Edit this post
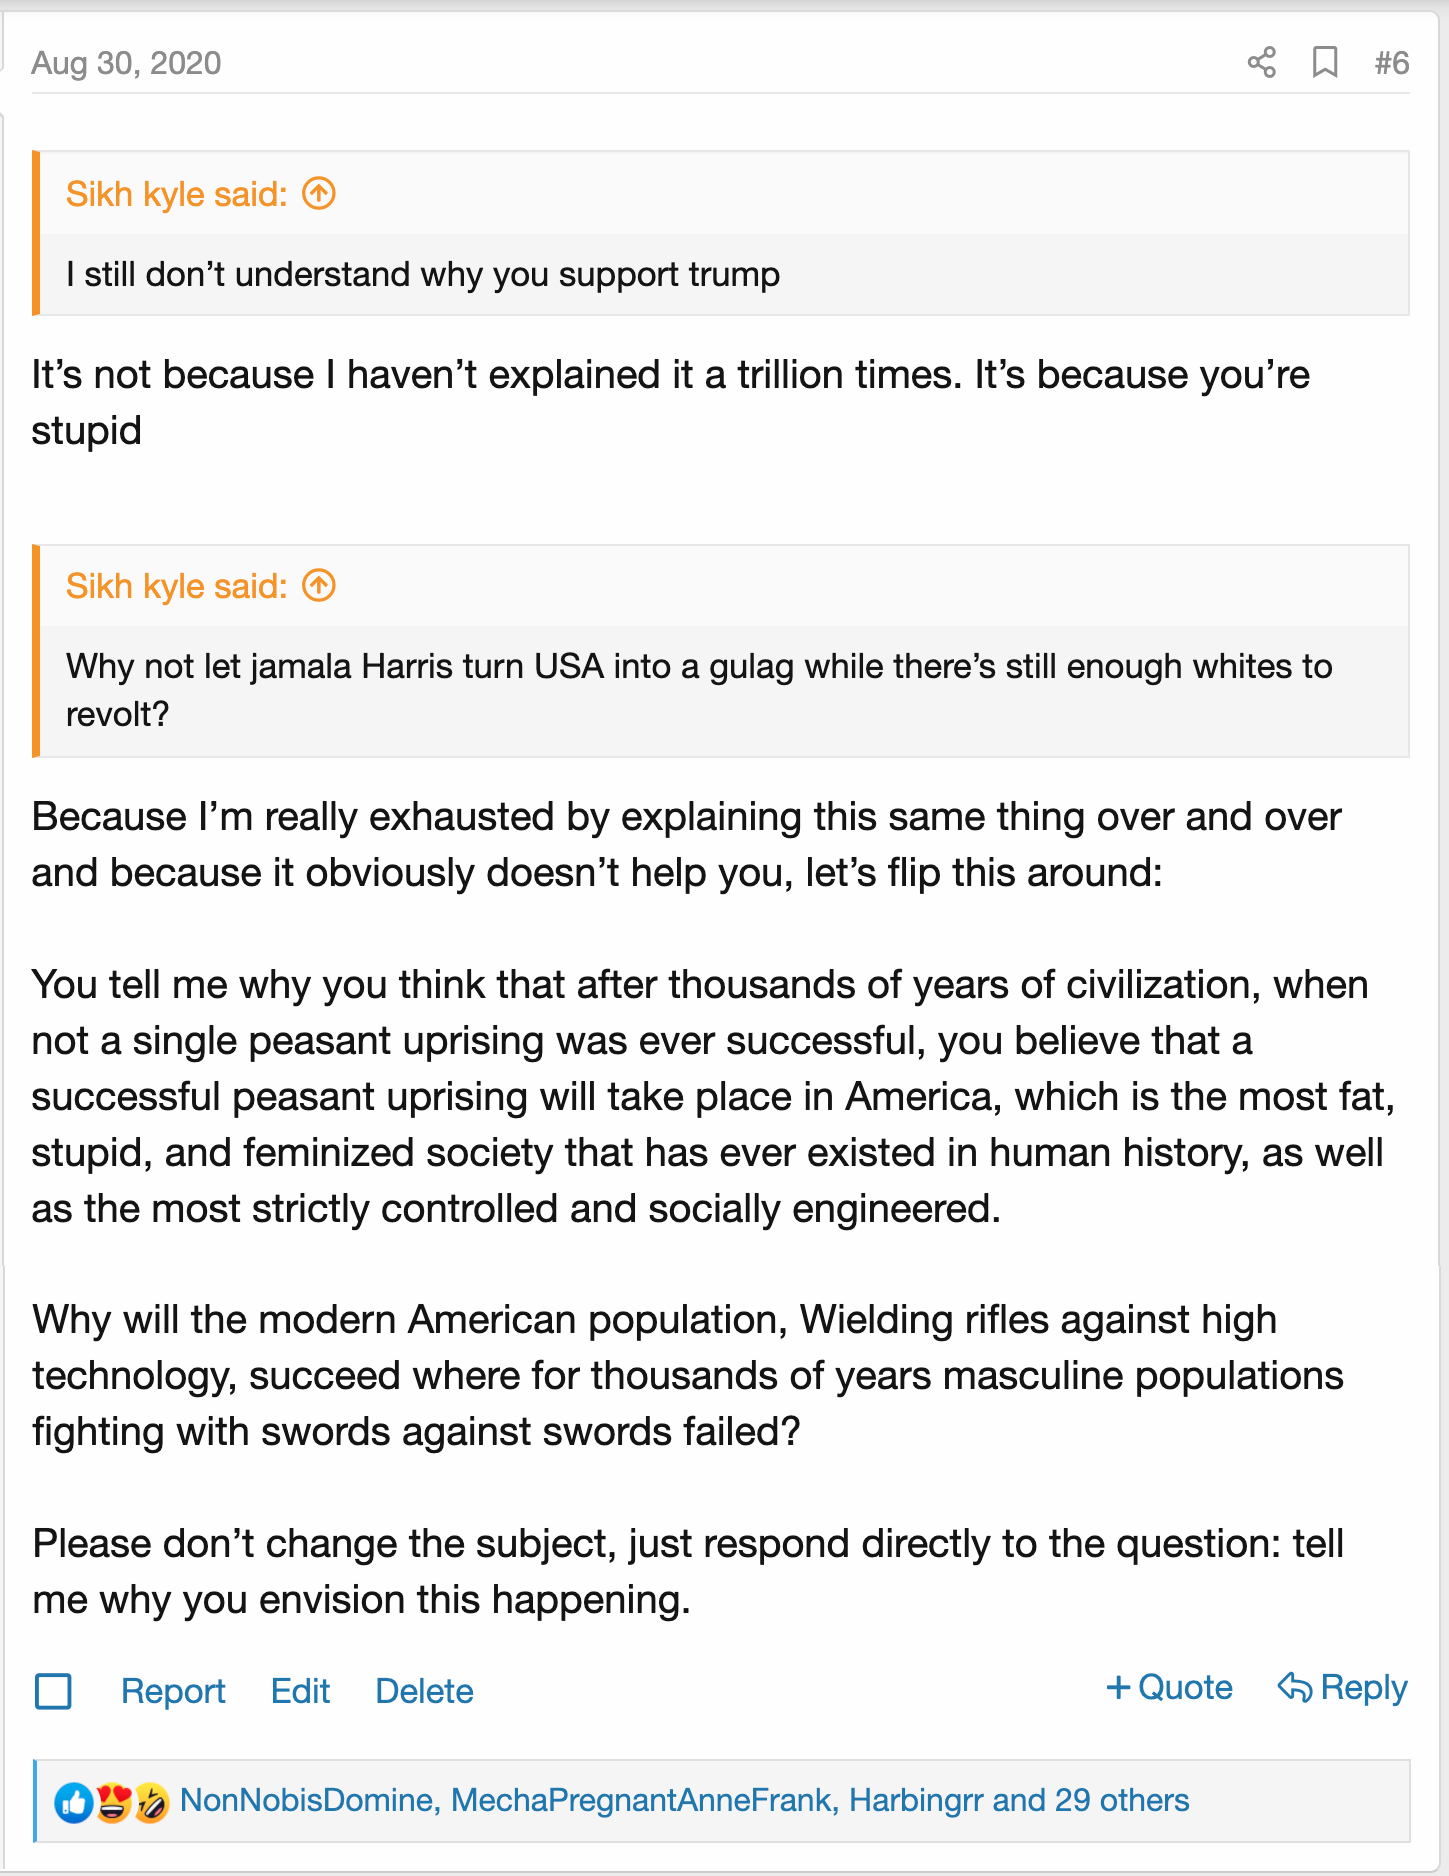Viewport: 1449px width, 1876px height. [x=300, y=1691]
